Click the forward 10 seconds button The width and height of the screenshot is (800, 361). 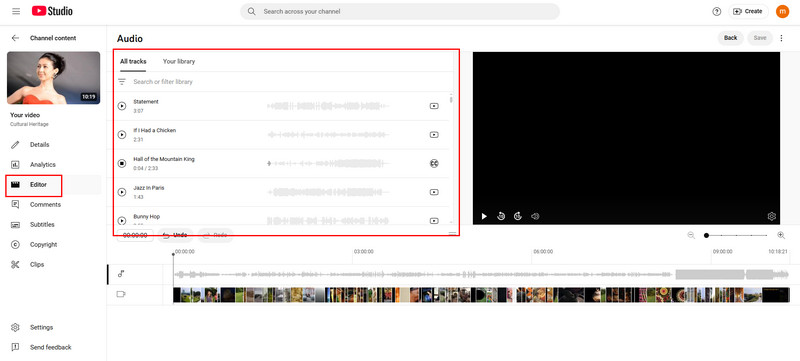pyautogui.click(x=518, y=216)
